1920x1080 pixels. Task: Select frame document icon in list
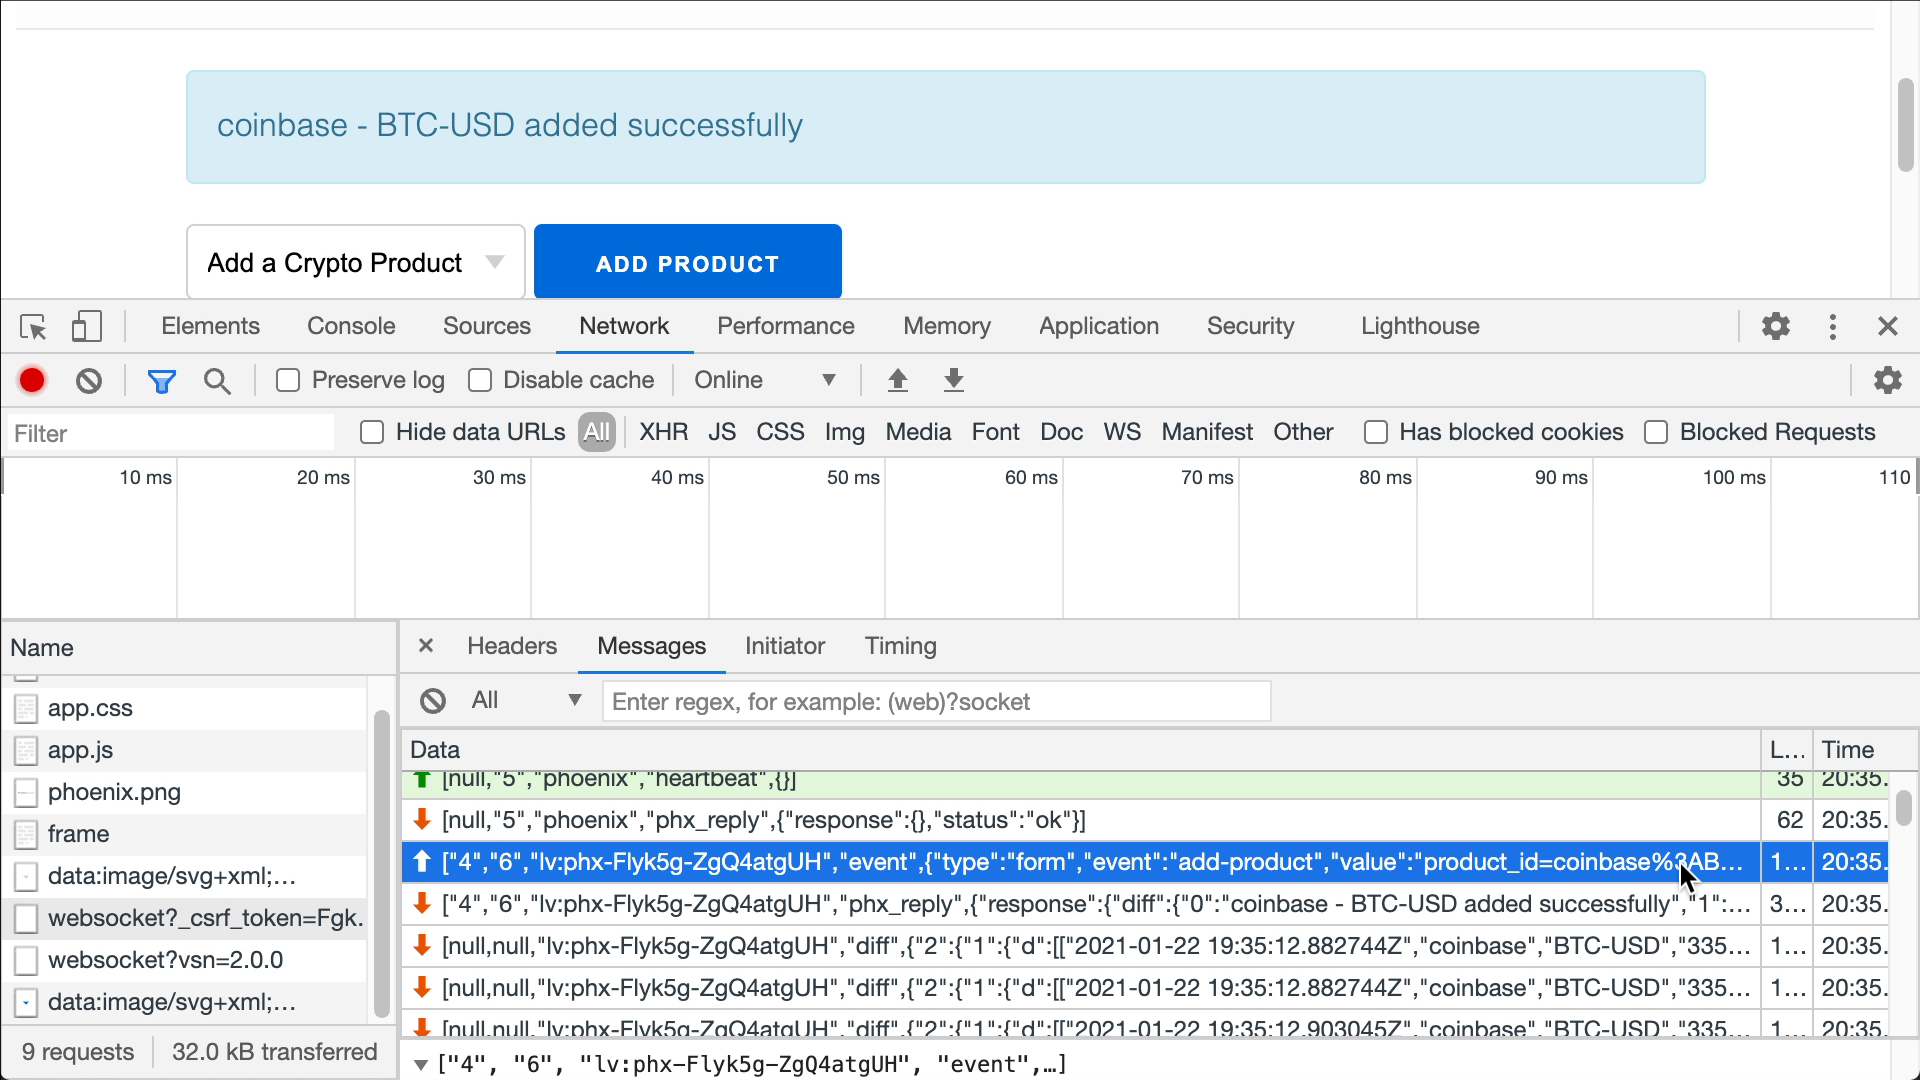click(x=26, y=834)
